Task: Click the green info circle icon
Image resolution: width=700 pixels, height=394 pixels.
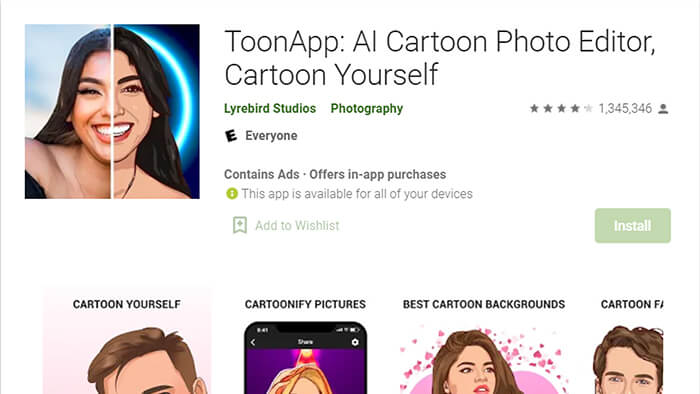Action: click(x=232, y=194)
